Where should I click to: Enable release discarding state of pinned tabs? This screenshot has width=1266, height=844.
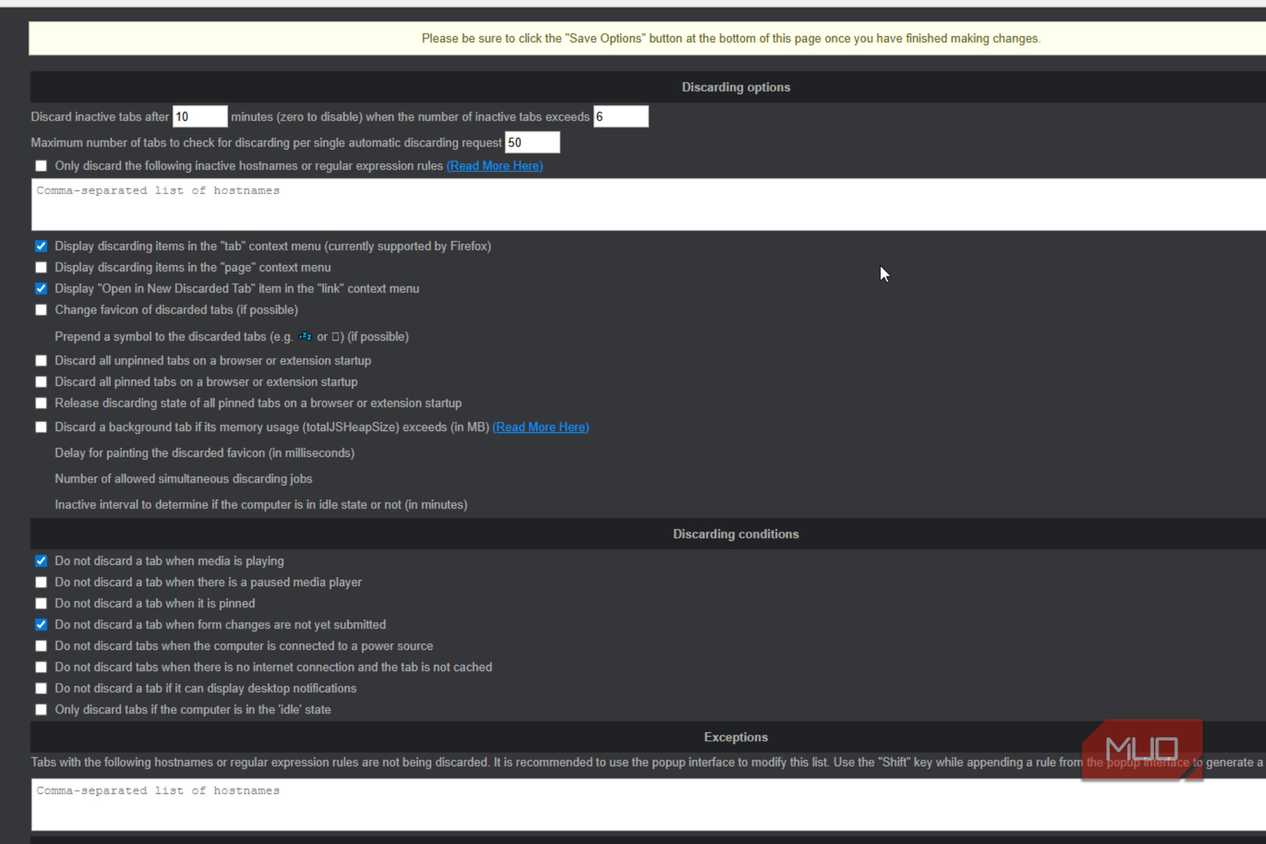coord(41,403)
